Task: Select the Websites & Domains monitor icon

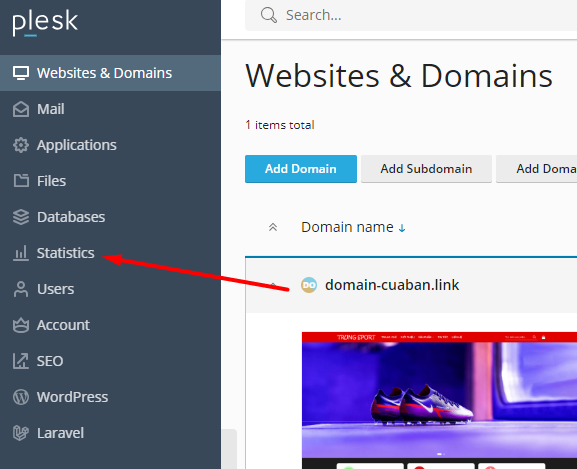Action: (21, 73)
